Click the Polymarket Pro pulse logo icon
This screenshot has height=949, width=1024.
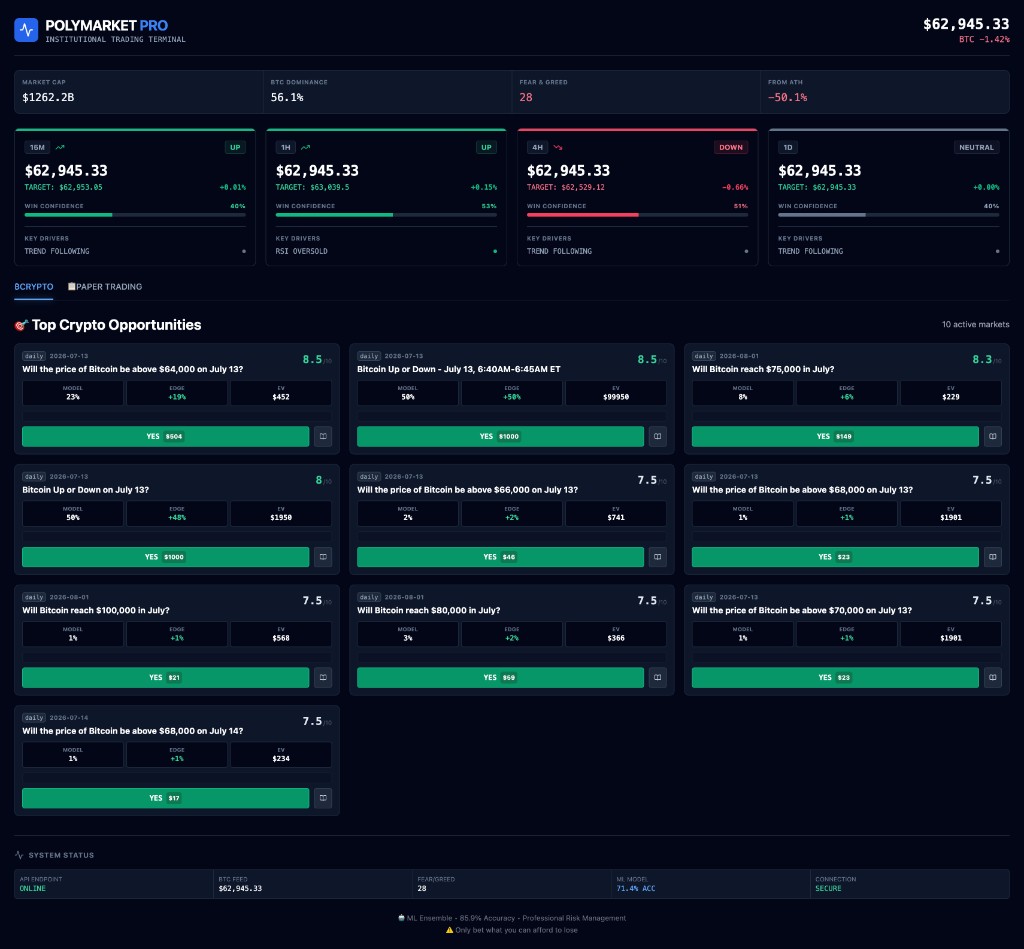point(26,30)
